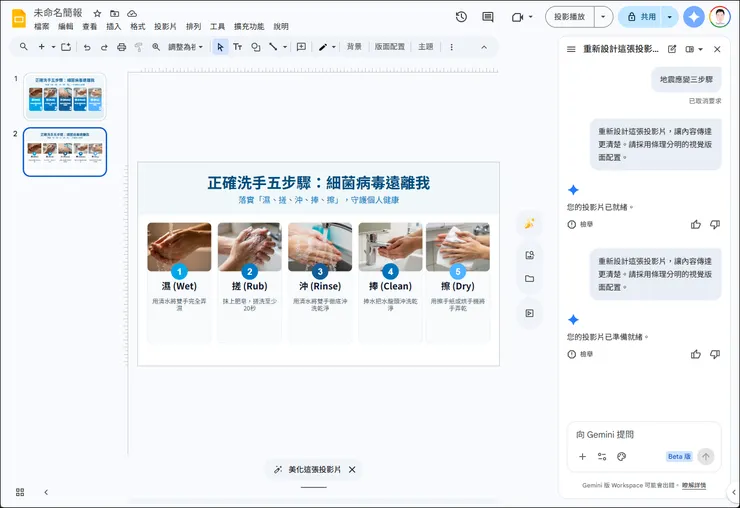740x508 pixels.
Task: Click the 投影播放 slideshow button
Action: pyautogui.click(x=570, y=17)
